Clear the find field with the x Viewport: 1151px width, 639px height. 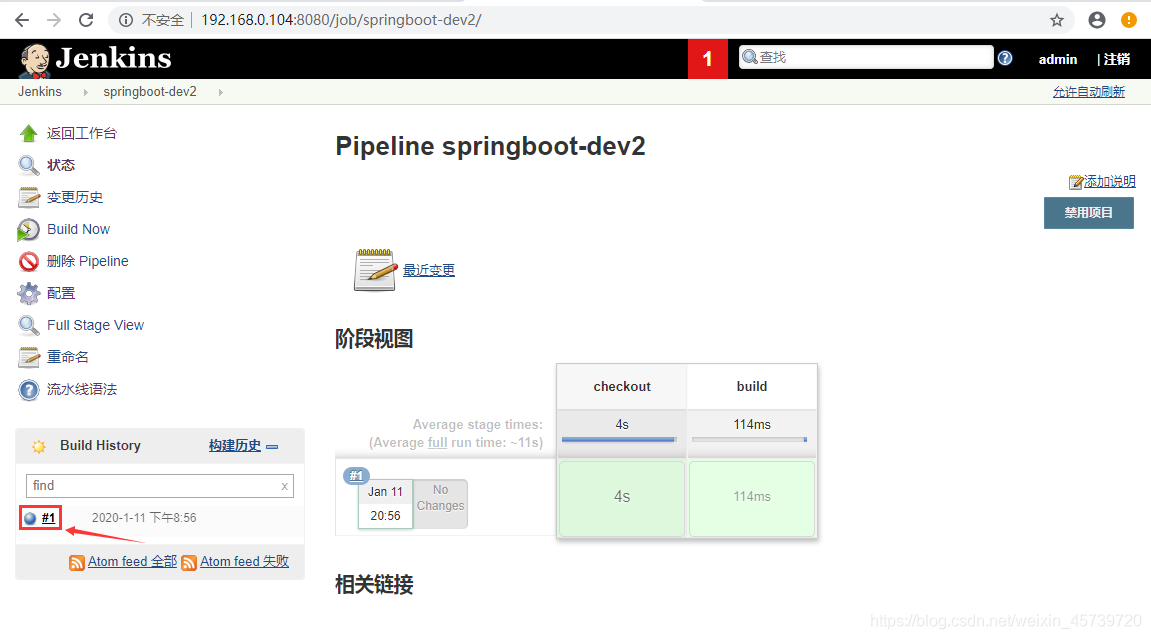pos(285,486)
